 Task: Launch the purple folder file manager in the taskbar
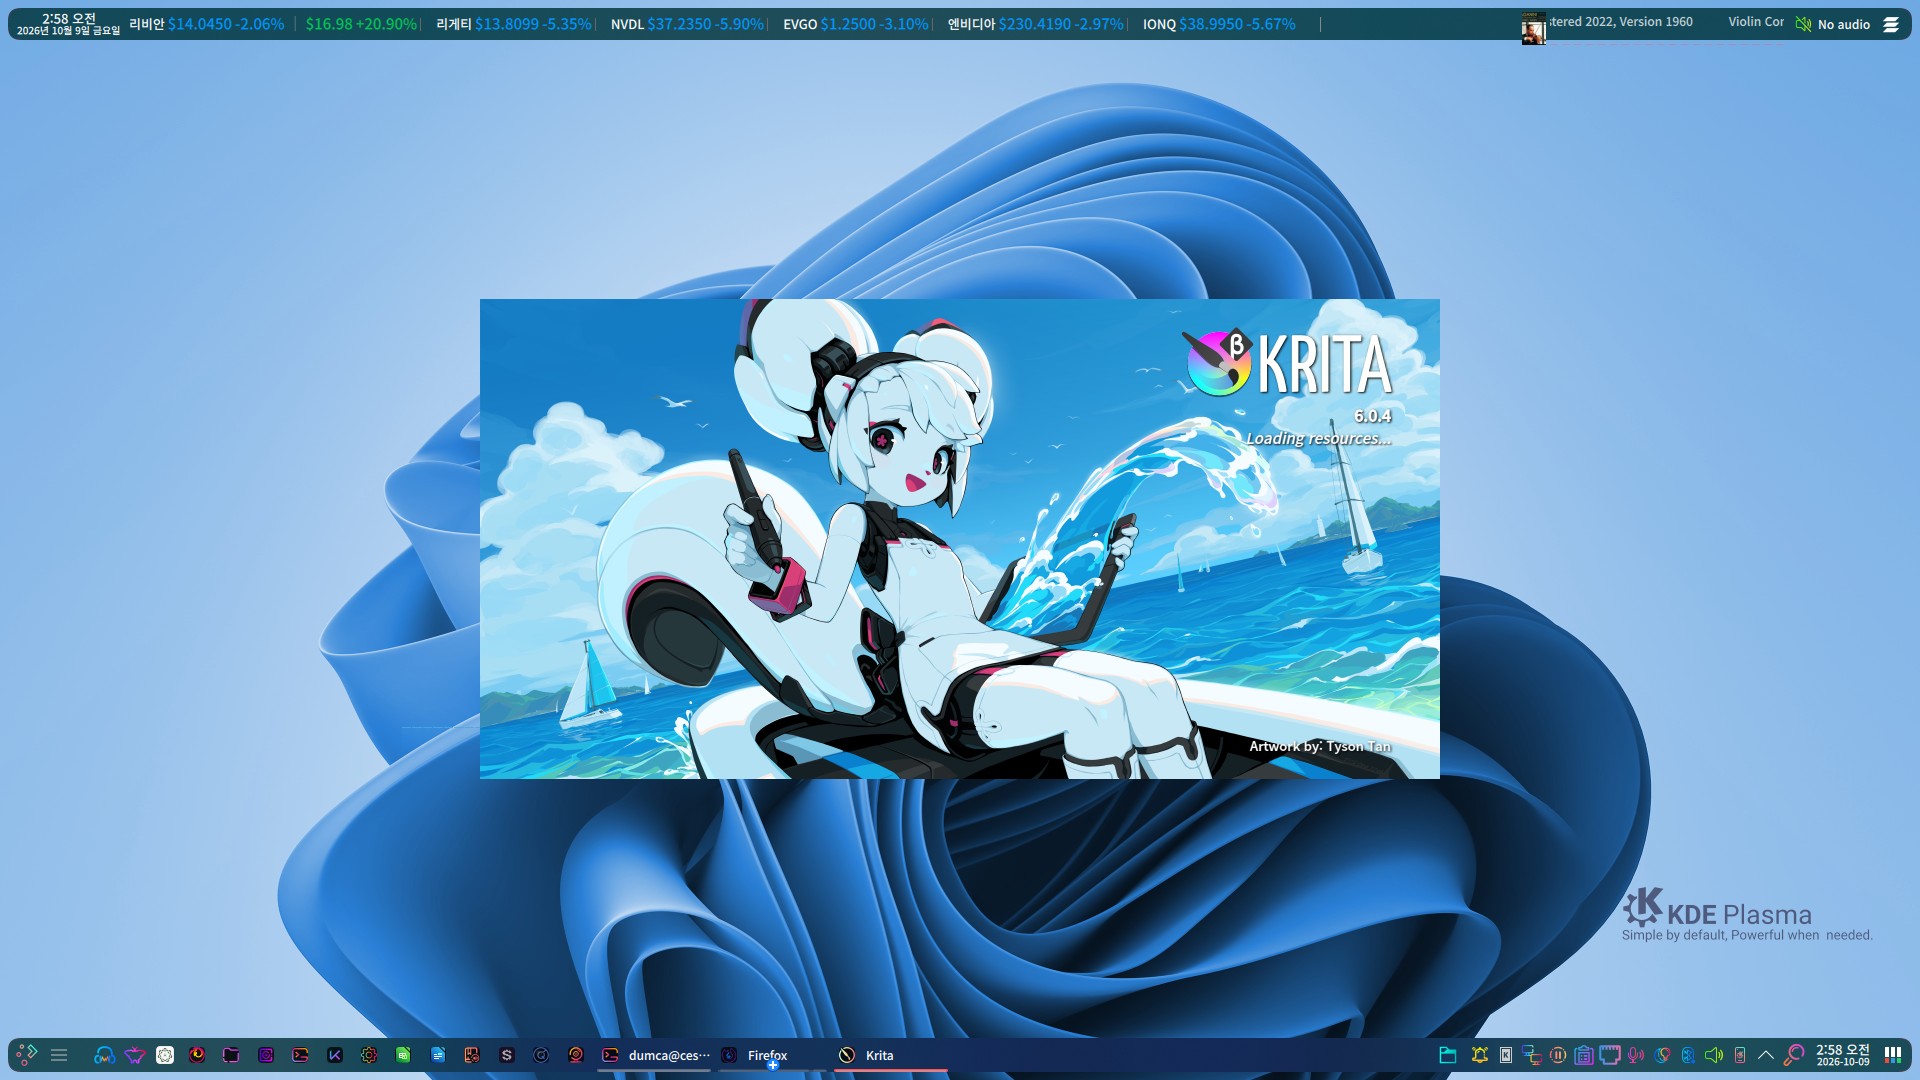[231, 1055]
